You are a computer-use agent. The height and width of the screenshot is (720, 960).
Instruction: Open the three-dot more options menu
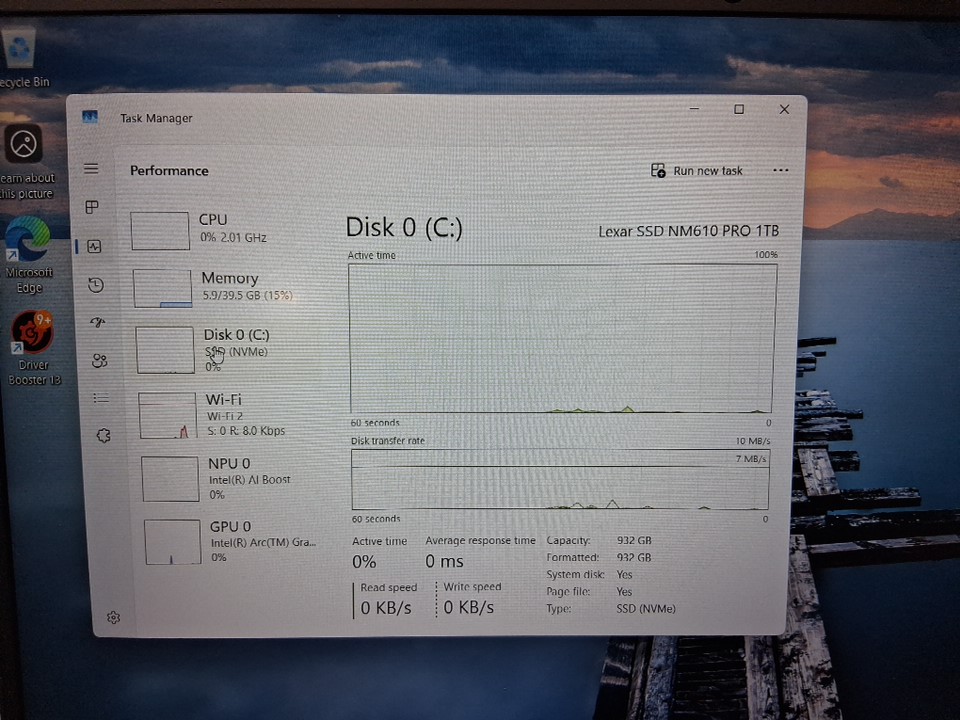tap(781, 171)
